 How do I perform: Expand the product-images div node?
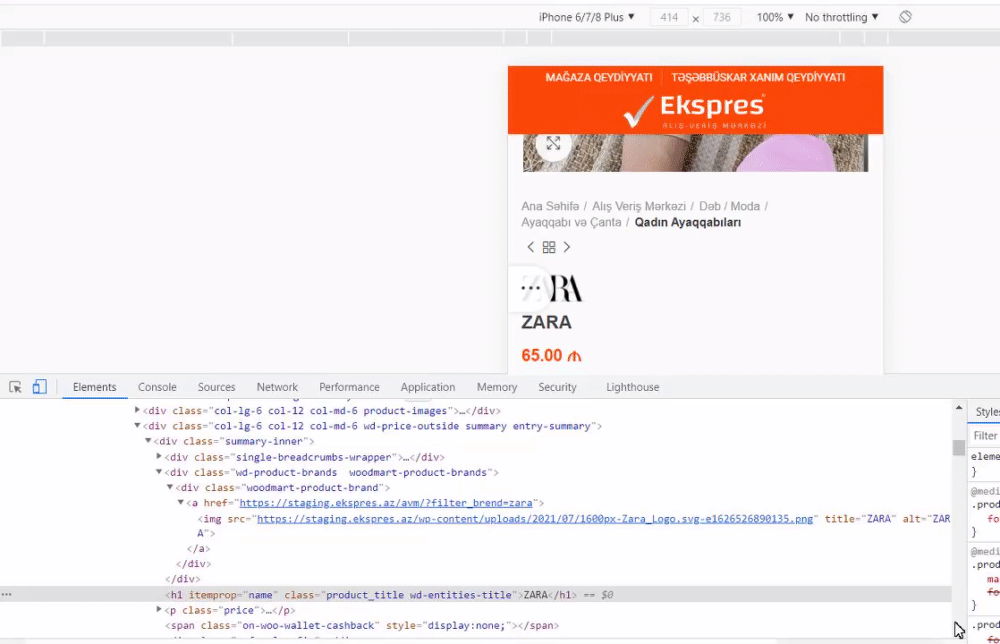(137, 410)
